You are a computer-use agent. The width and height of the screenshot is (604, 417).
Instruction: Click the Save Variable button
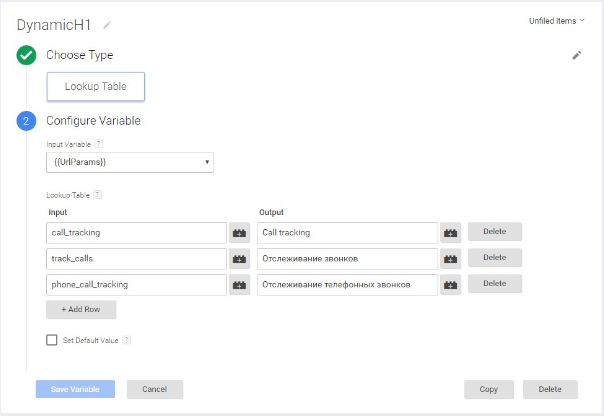pos(75,389)
